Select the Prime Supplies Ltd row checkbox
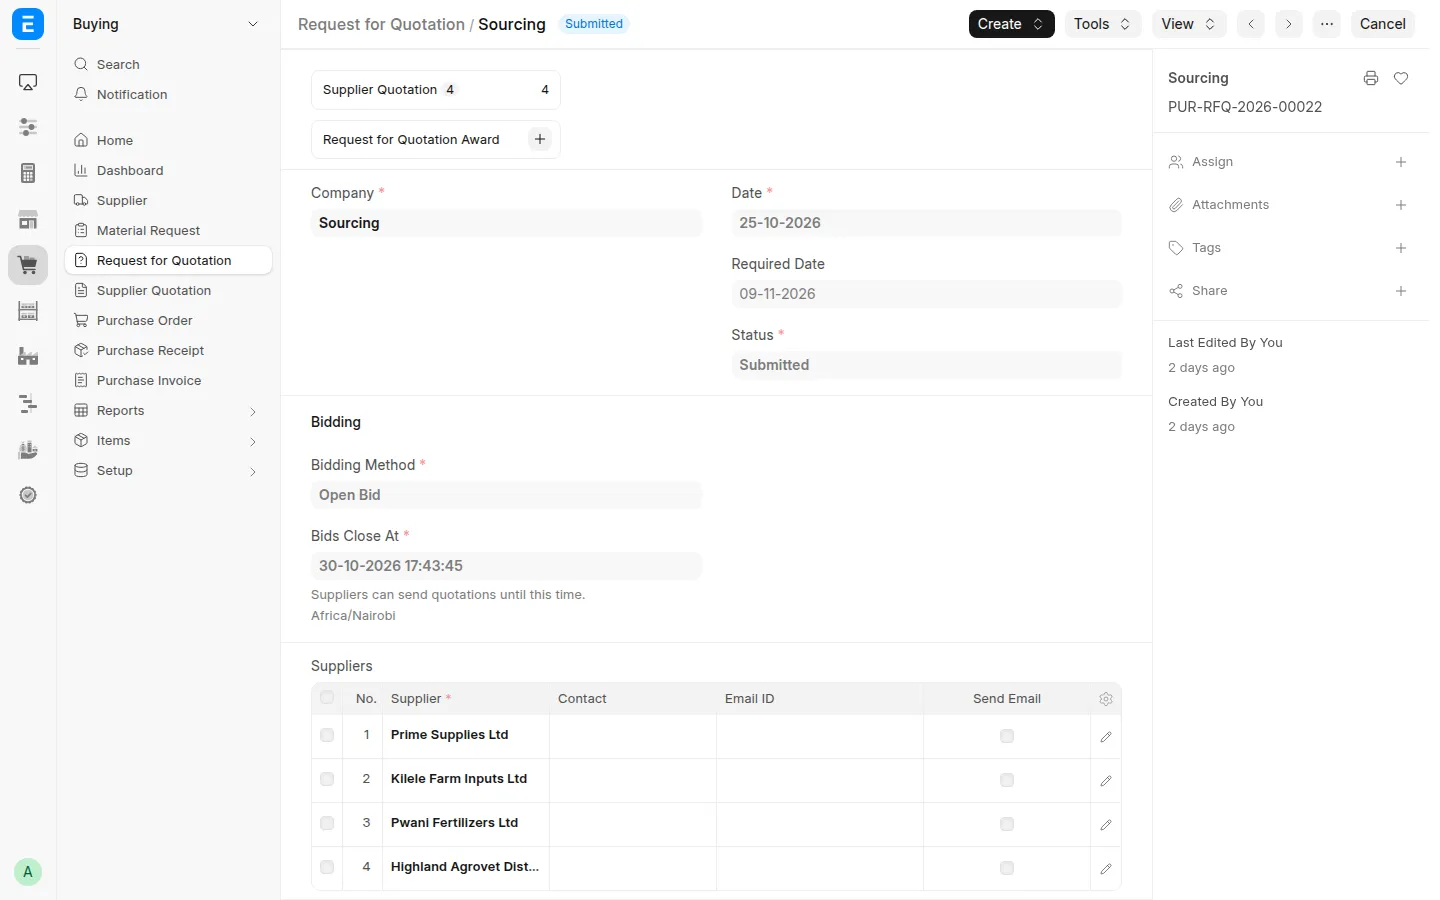 point(327,735)
